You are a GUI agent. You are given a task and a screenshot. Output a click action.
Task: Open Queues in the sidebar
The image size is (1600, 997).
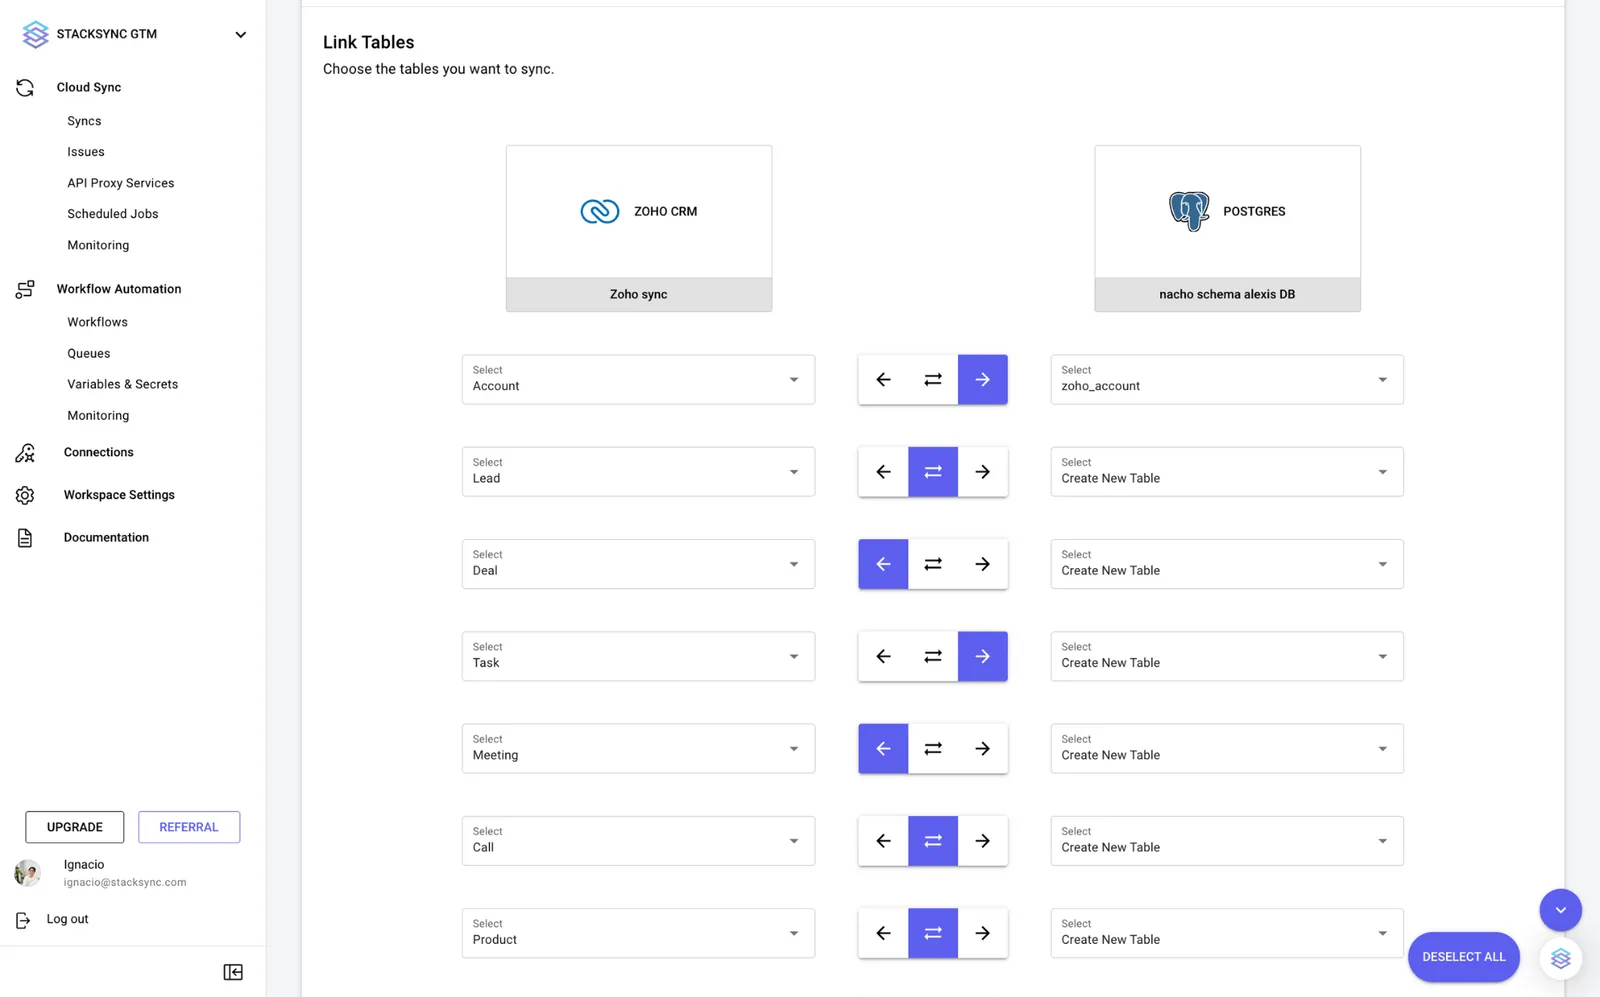click(x=89, y=353)
